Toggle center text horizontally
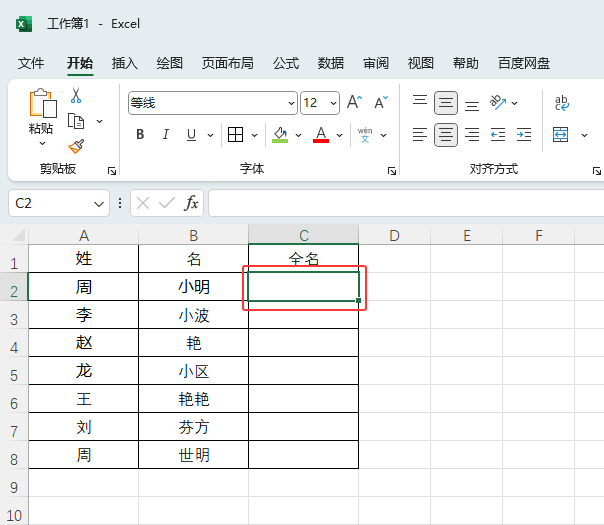The width and height of the screenshot is (604, 525). pyautogui.click(x=446, y=135)
